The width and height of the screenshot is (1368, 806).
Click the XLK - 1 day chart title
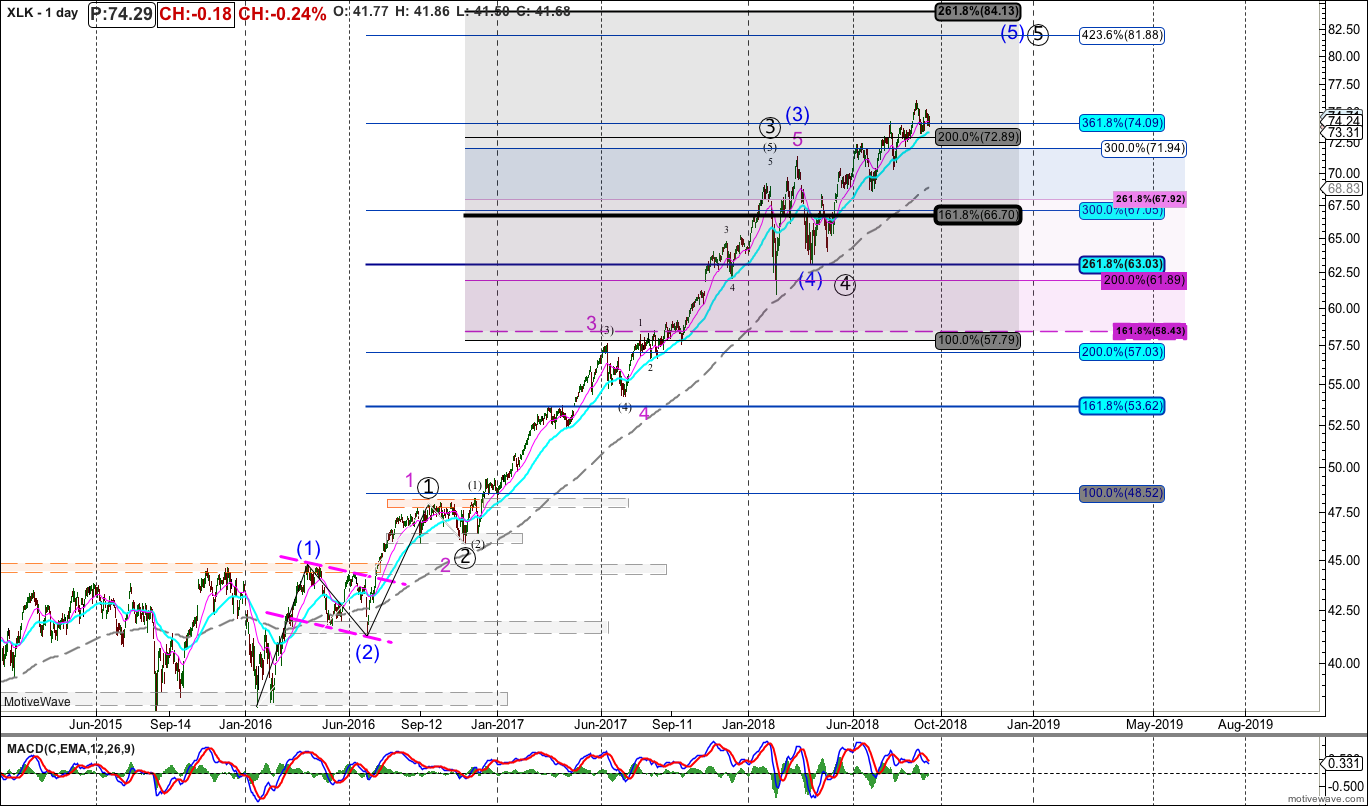coord(42,13)
